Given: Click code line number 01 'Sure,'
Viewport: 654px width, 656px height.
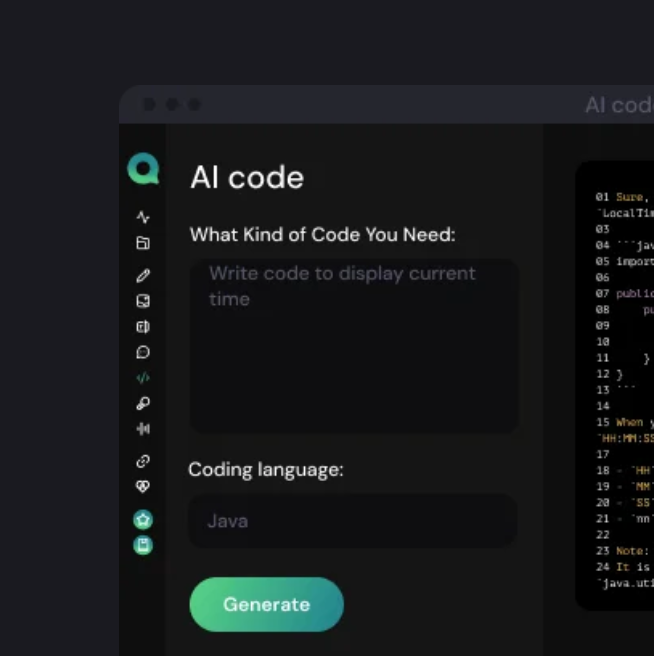Looking at the screenshot, I should click(x=622, y=197).
